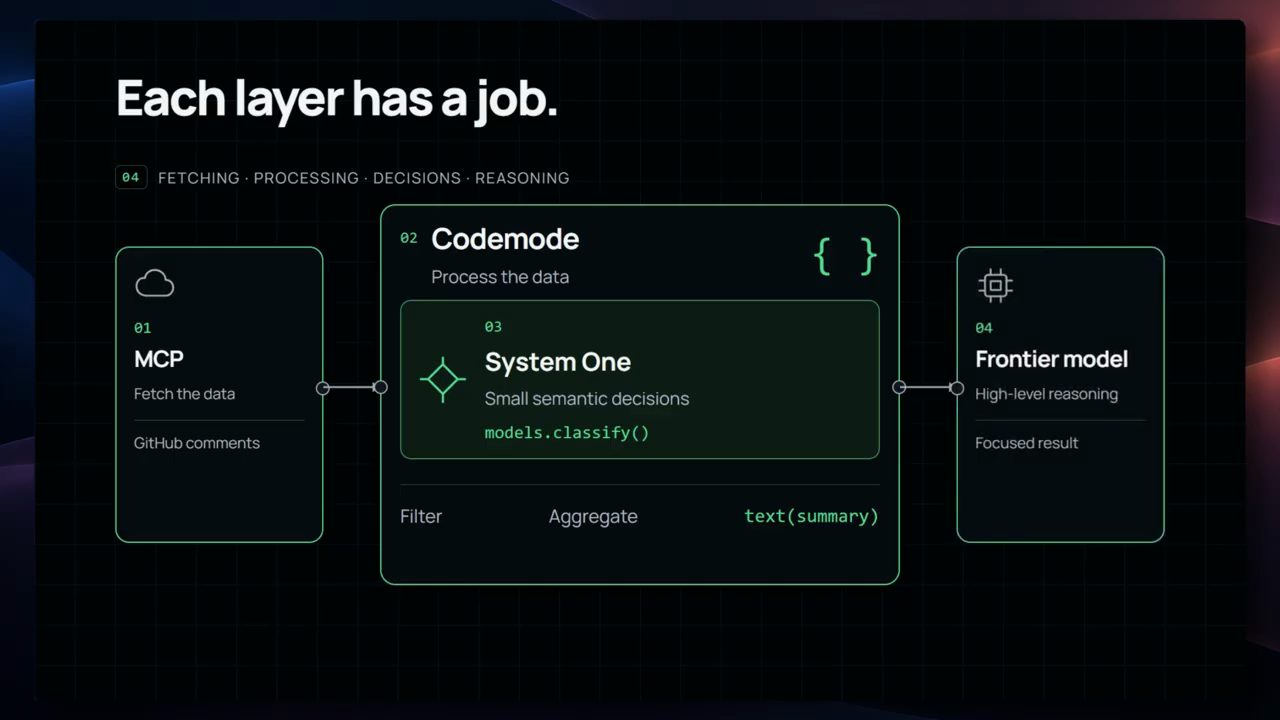This screenshot has width=1280, height=720.
Task: Select the "System One" title
Action: pos(558,362)
